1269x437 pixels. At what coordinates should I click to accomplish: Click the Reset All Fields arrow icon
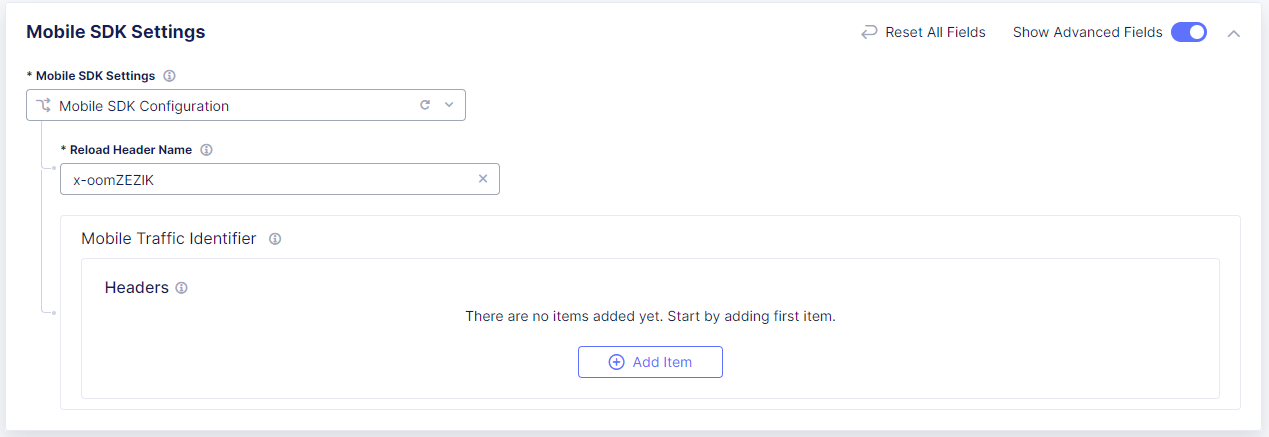pyautogui.click(x=869, y=33)
